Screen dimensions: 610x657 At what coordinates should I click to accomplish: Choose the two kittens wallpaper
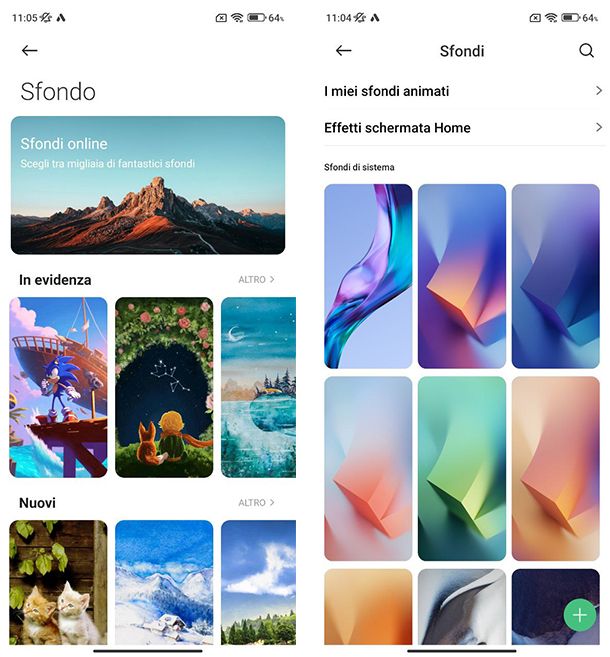click(58, 582)
